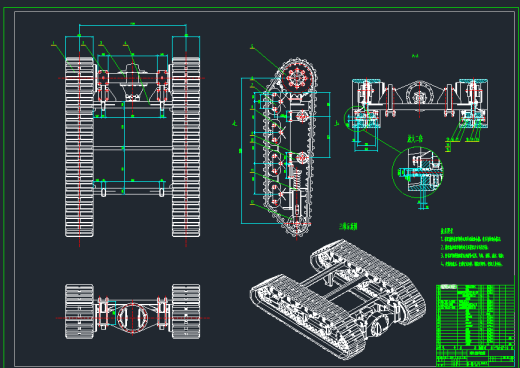
Task: Select the red drive sprocket in the side view
Action: 296,79
